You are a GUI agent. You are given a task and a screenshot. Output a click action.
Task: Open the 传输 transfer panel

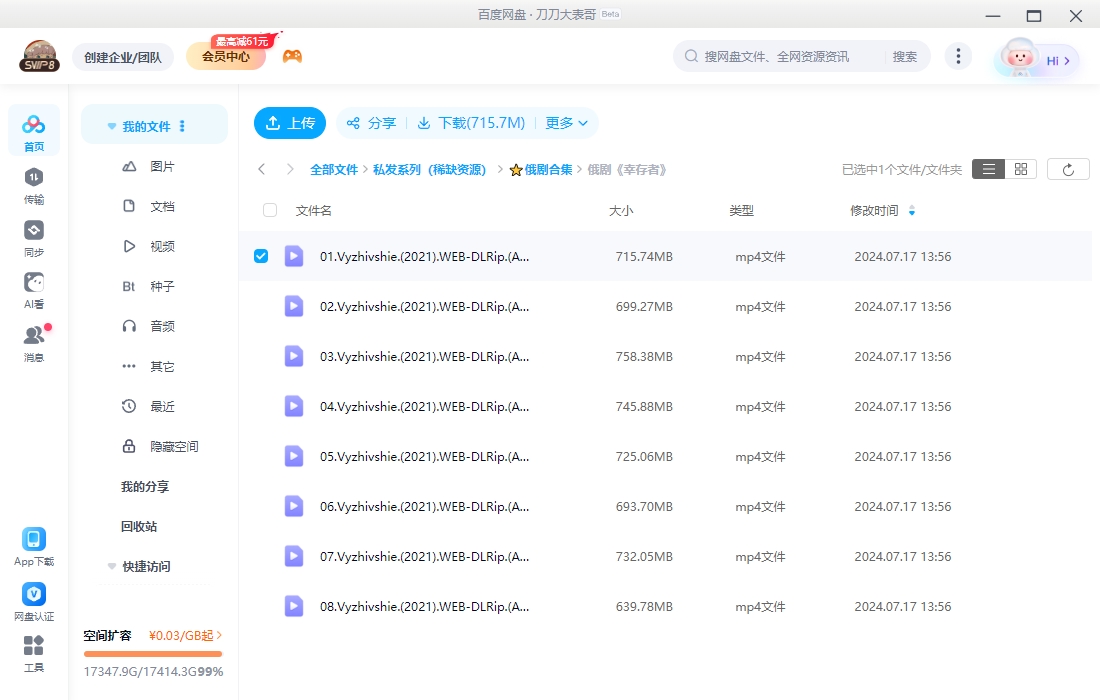coord(34,186)
